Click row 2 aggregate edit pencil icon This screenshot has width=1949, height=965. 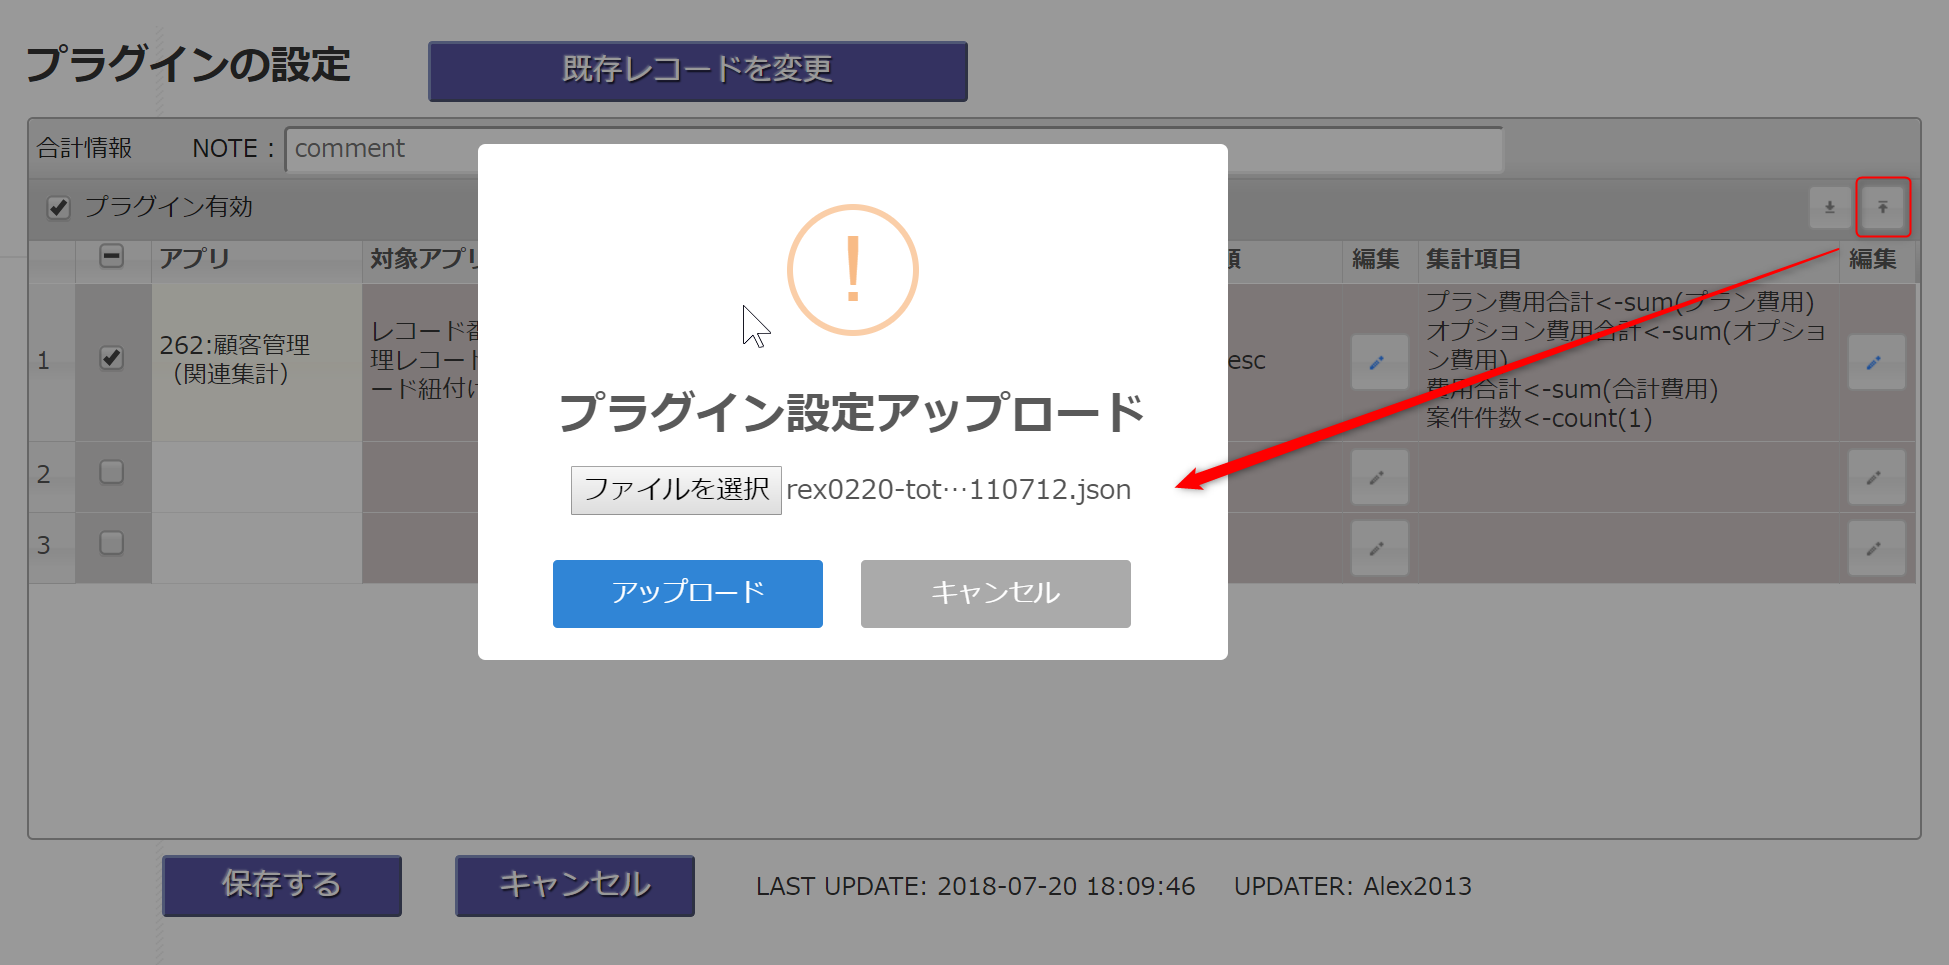click(1876, 477)
